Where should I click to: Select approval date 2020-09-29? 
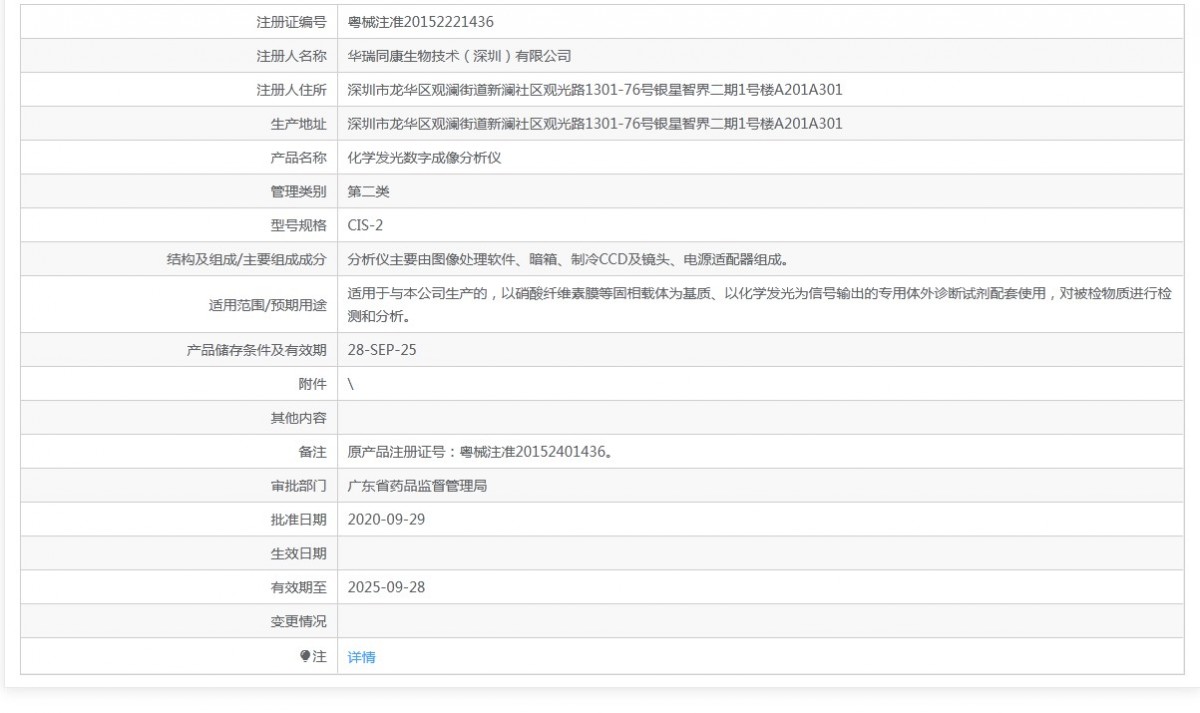[386, 520]
